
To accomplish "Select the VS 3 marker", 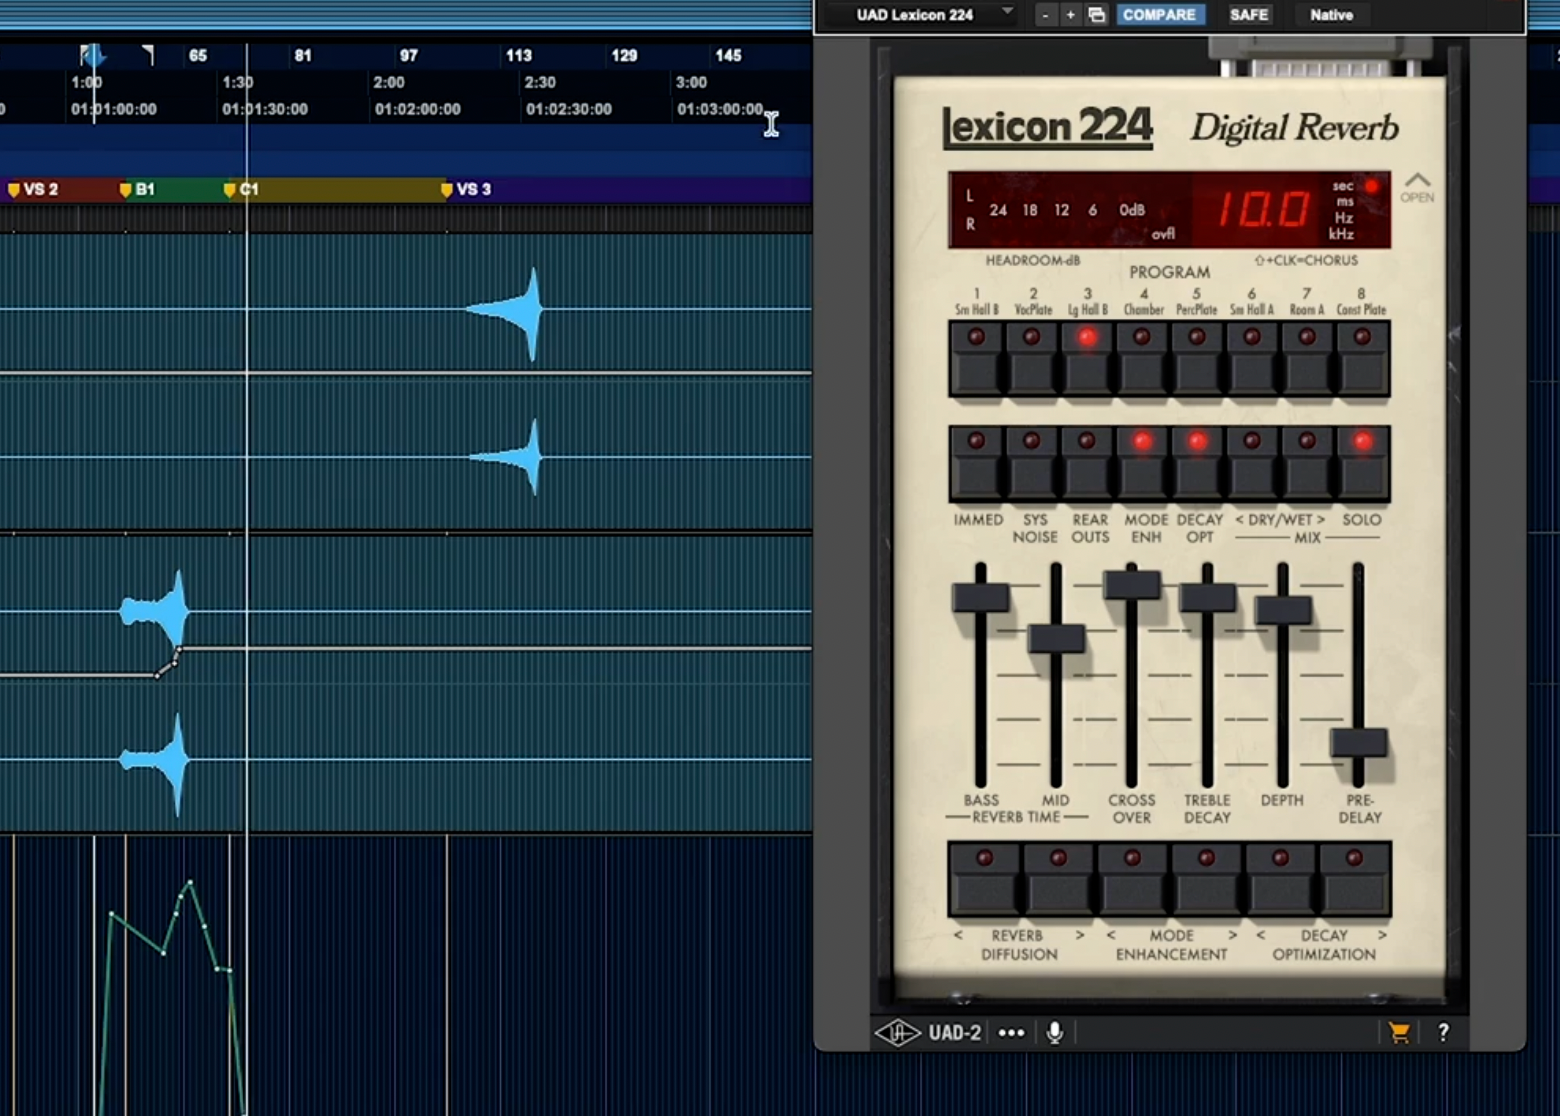I will tap(465, 189).
